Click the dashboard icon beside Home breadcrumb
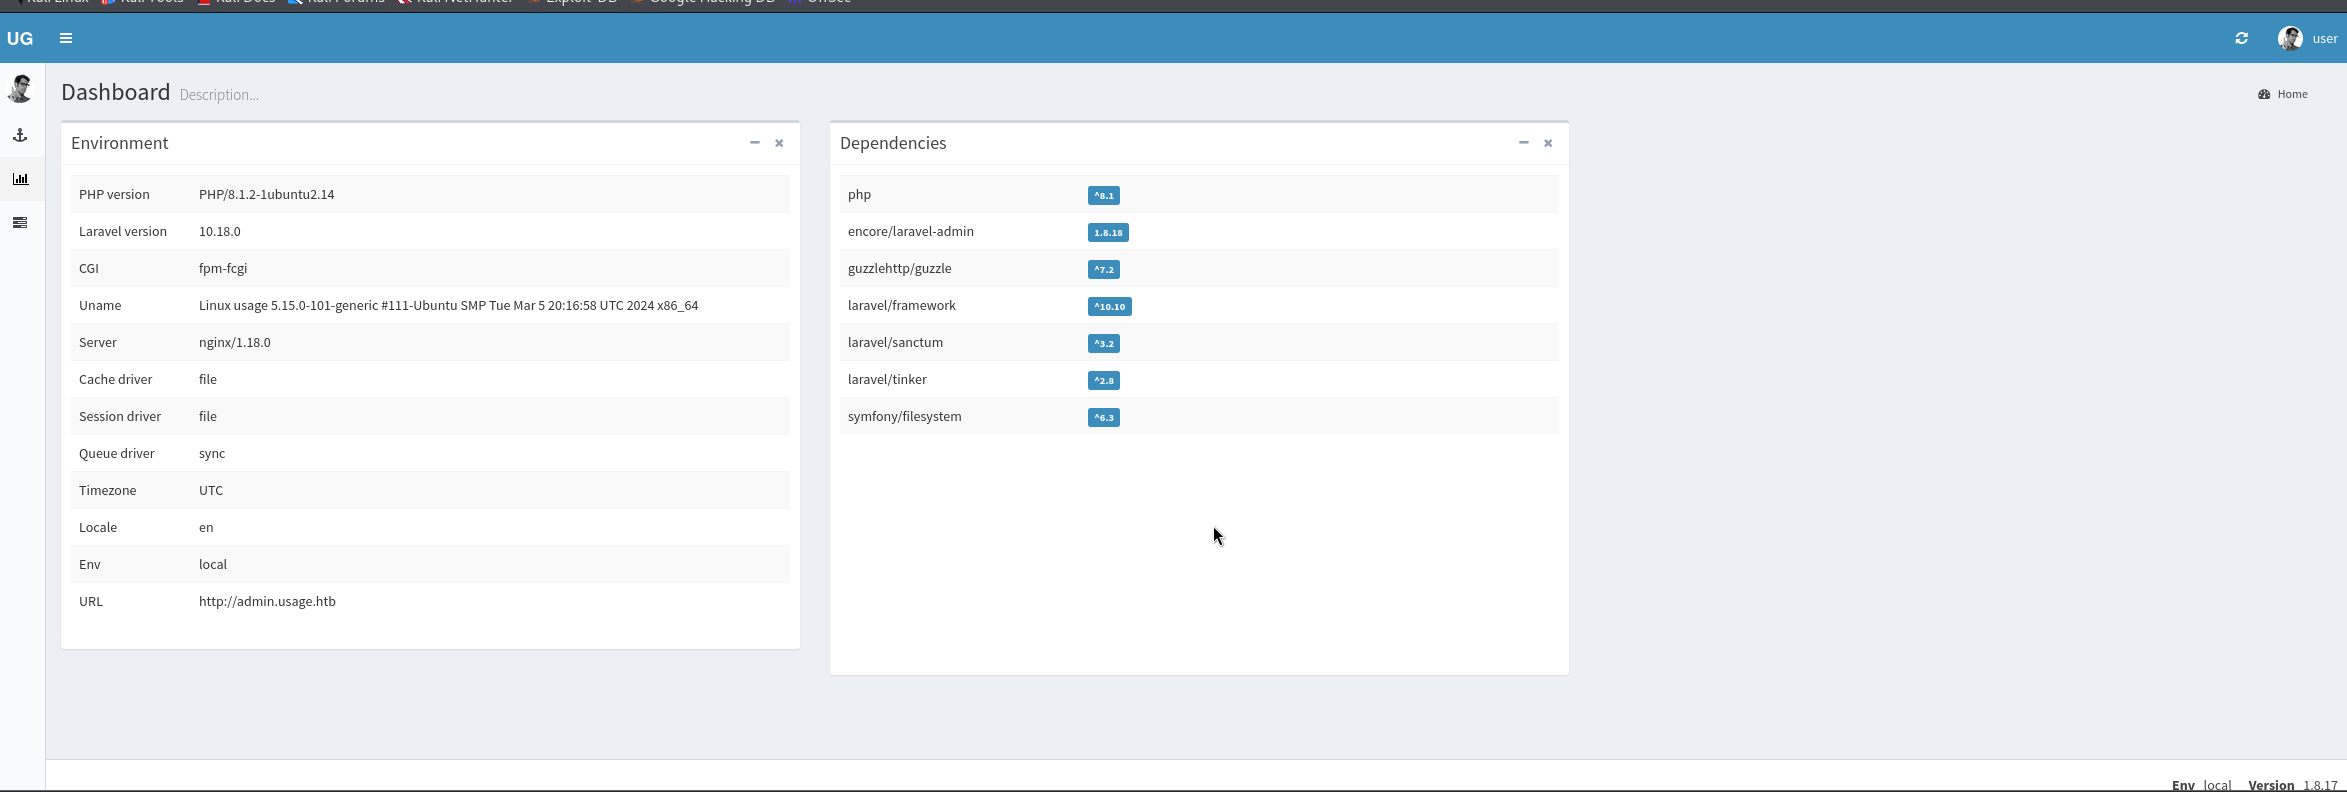This screenshot has width=2347, height=792. tap(2264, 94)
